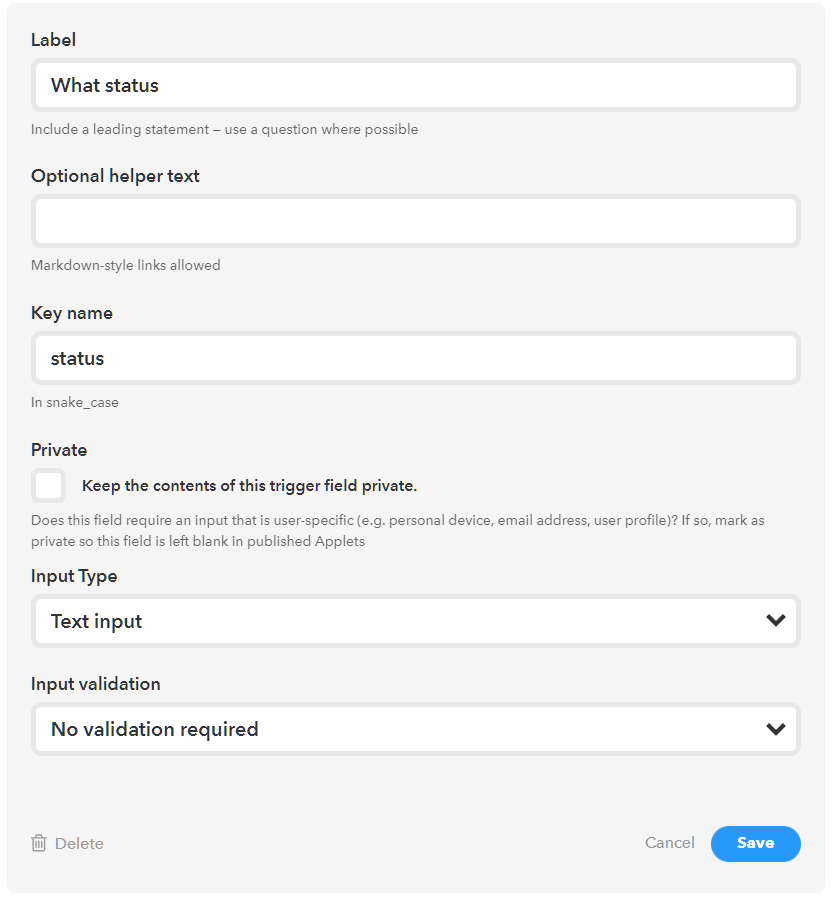Open the 'Text input' Input Type dropdown
This screenshot has width=834, height=897.
[415, 621]
